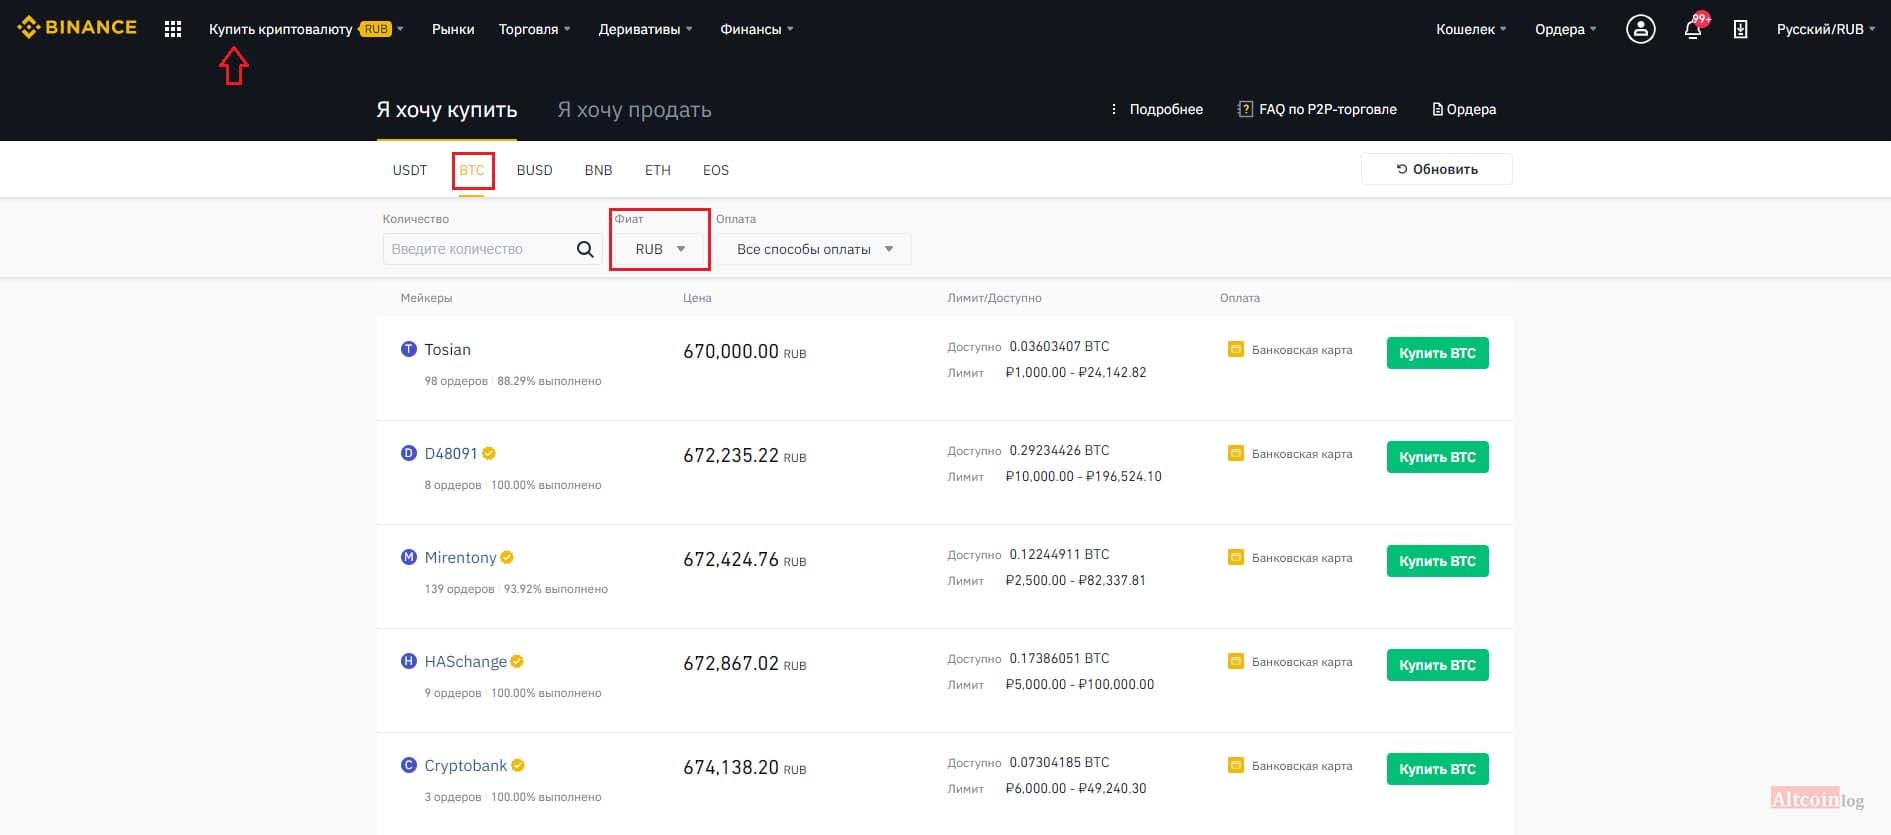Open the Рынки menu item
Viewport: 1891px width, 835px height.
[453, 29]
